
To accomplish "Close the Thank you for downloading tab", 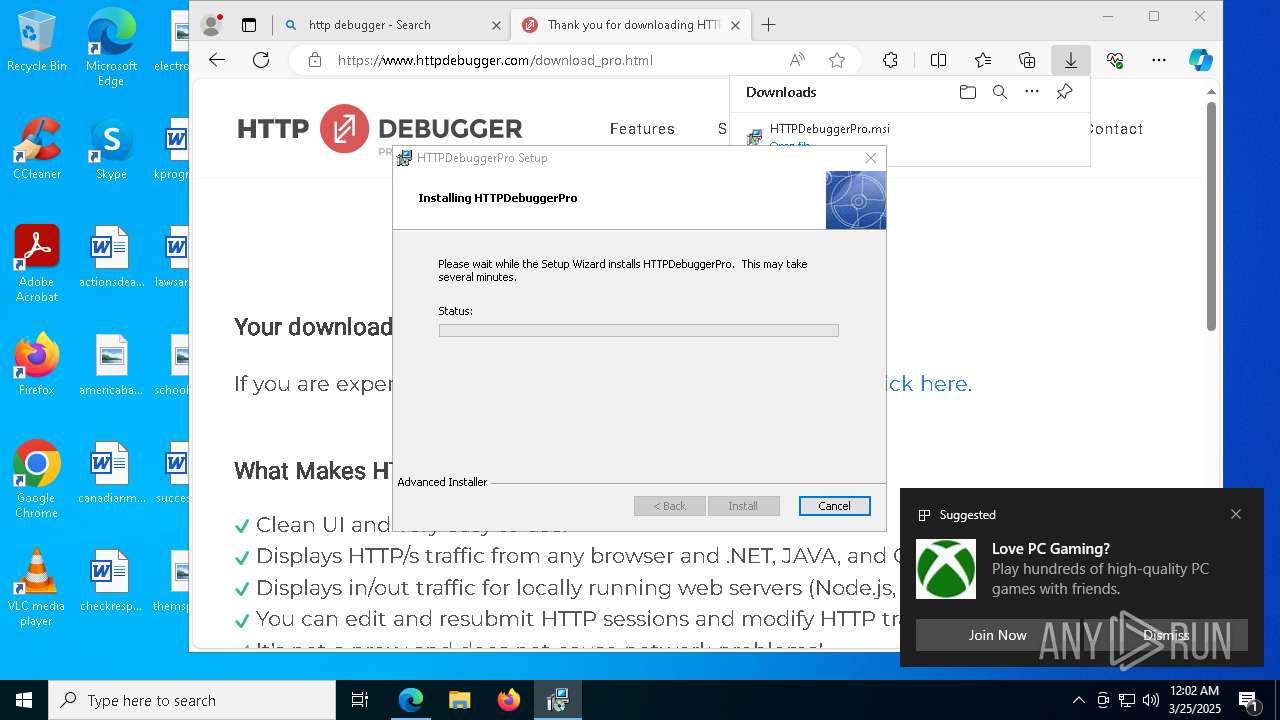I will click(735, 25).
